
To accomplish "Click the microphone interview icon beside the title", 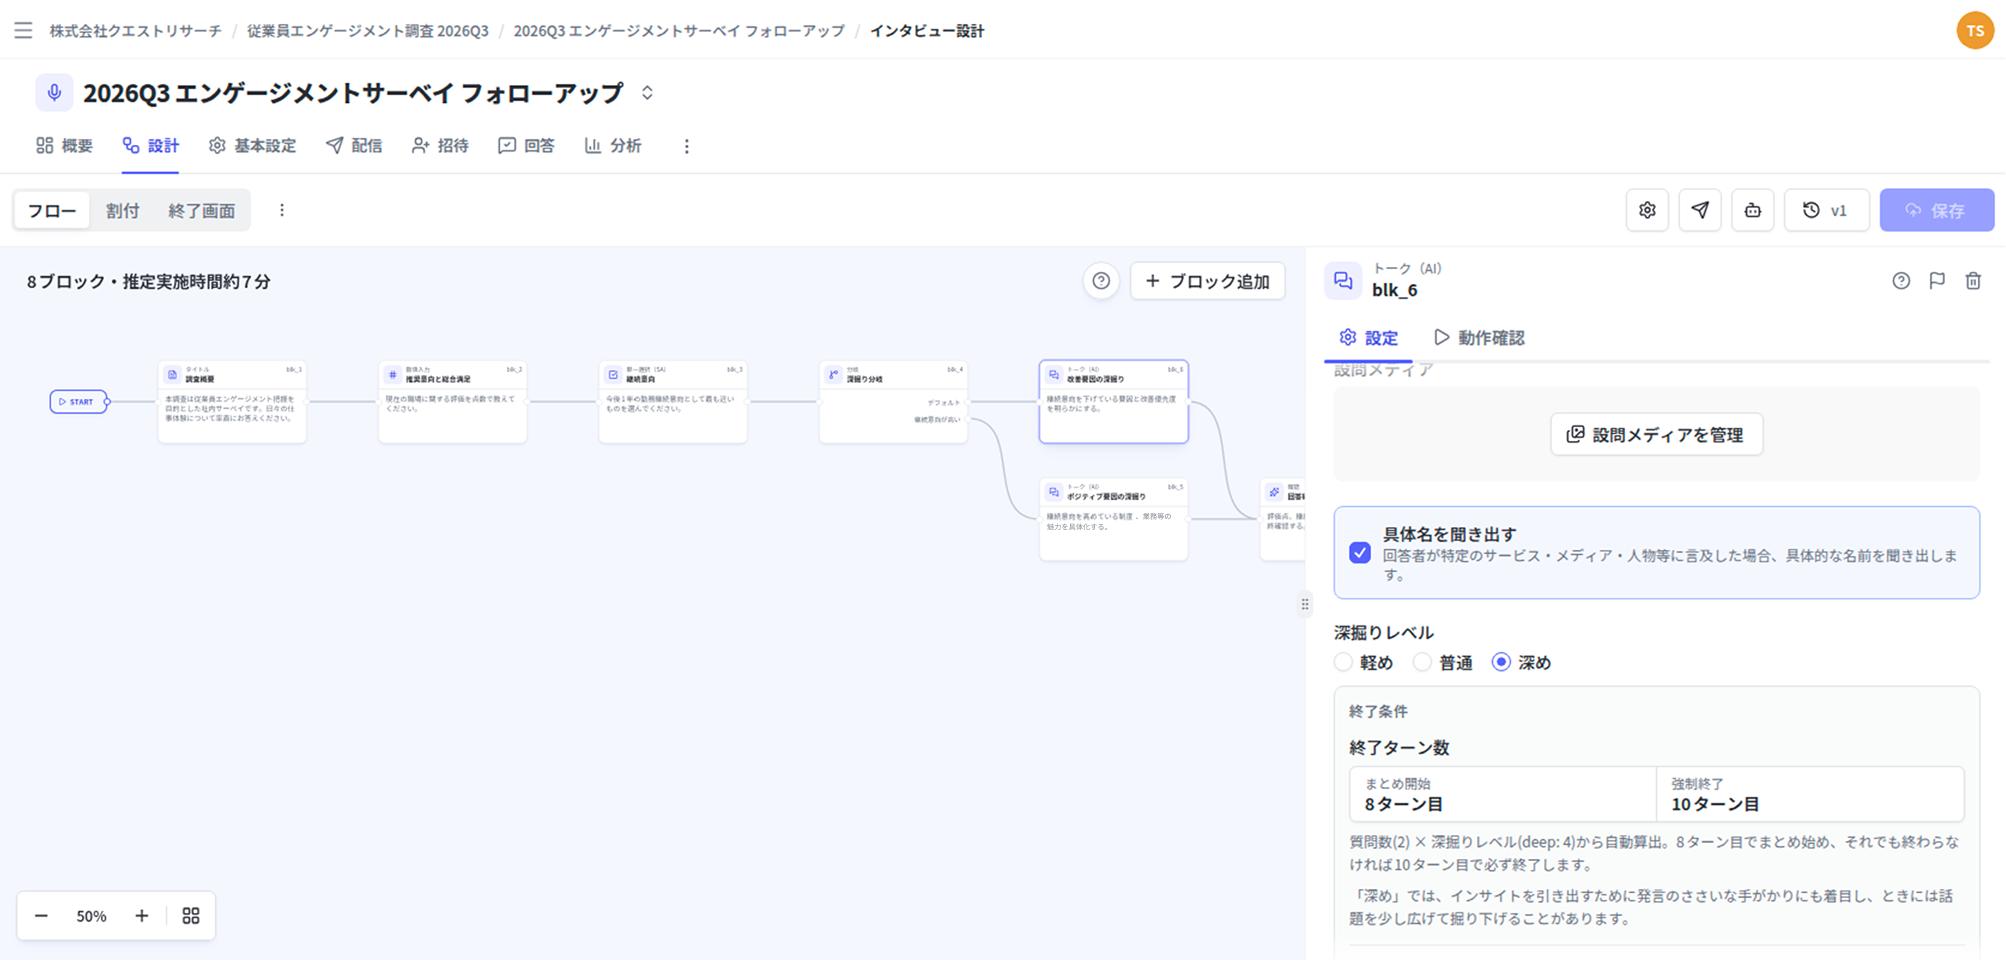I will point(54,93).
